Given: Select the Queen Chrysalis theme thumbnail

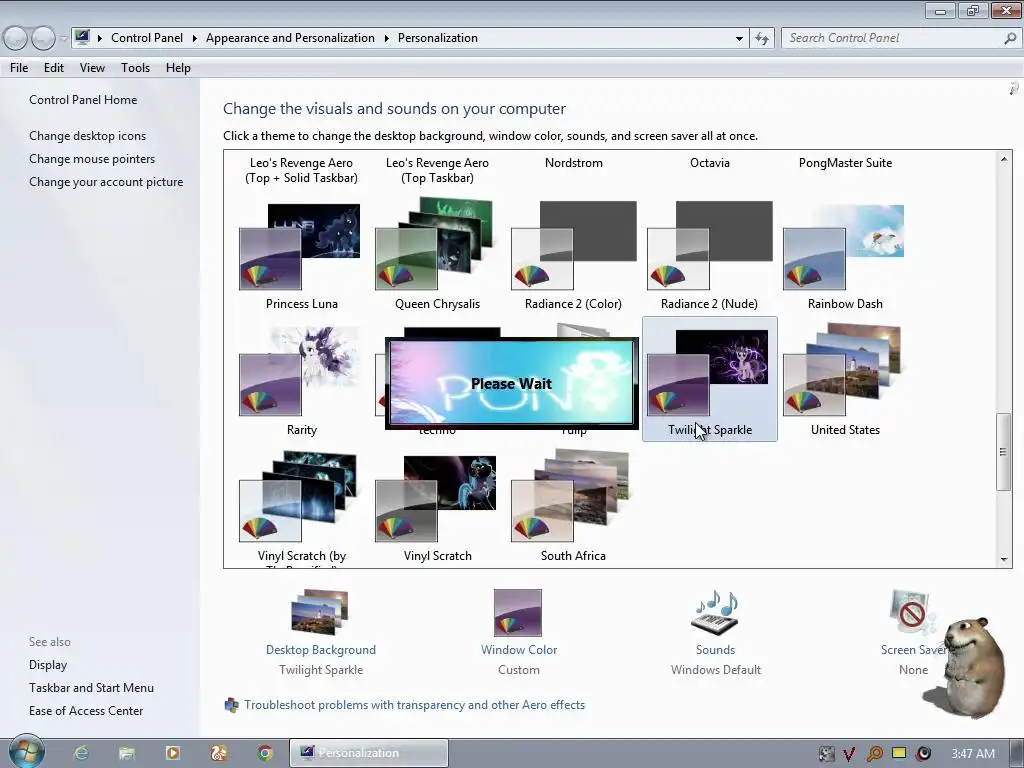Looking at the screenshot, I should click(435, 244).
